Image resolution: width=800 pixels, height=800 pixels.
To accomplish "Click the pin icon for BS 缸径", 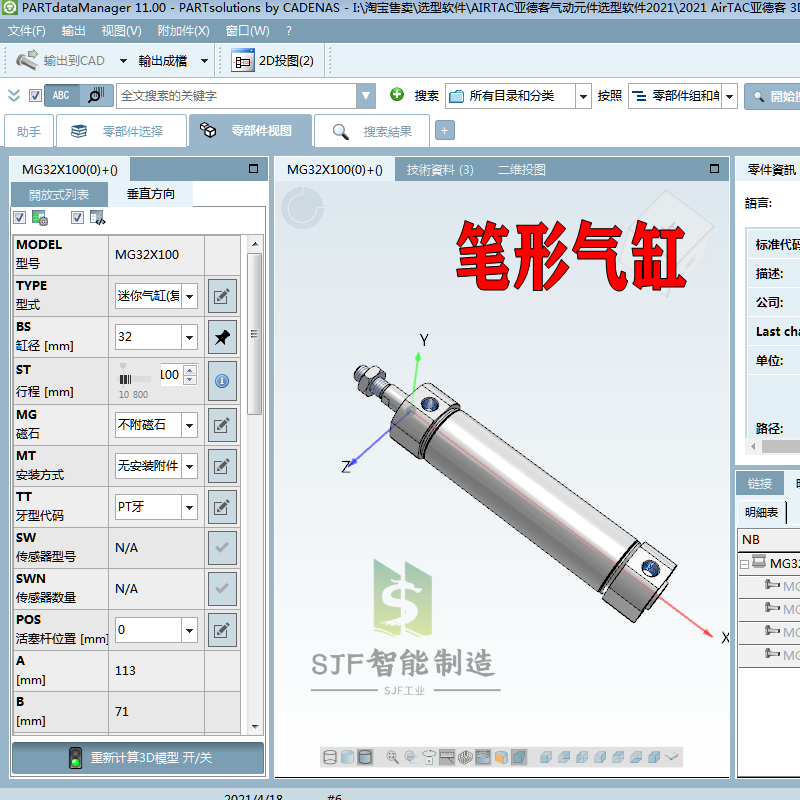I will (x=222, y=337).
